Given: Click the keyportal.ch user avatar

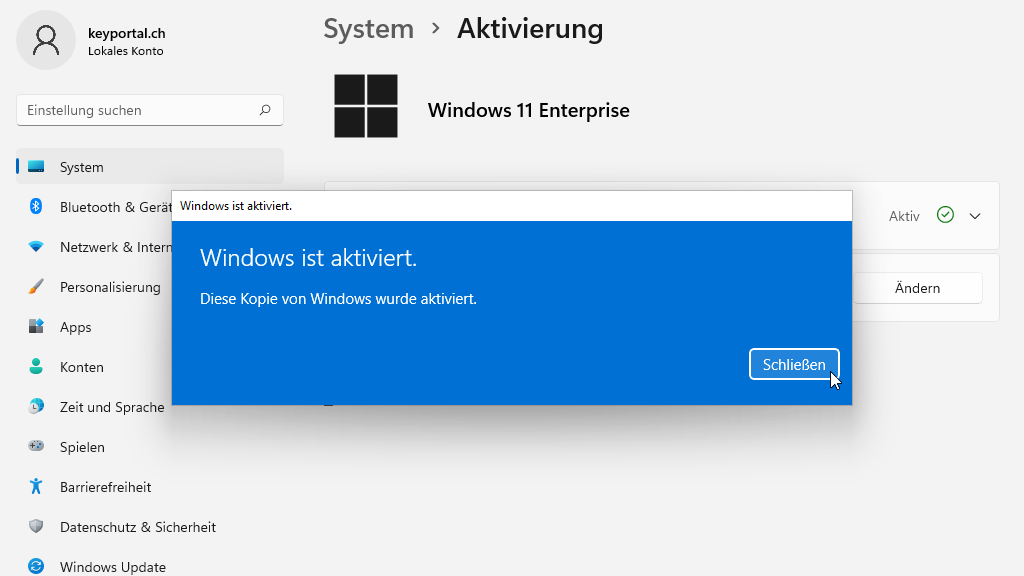Looking at the screenshot, I should tap(46, 40).
